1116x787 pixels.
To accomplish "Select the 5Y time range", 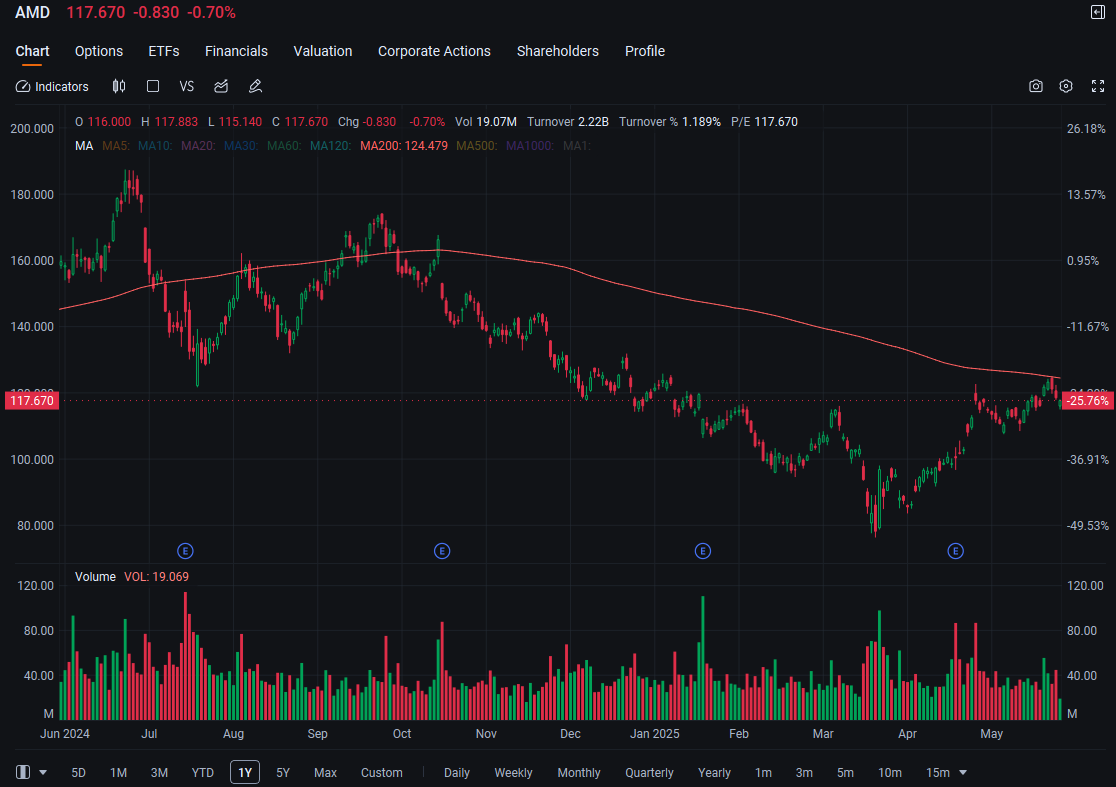I will (283, 772).
